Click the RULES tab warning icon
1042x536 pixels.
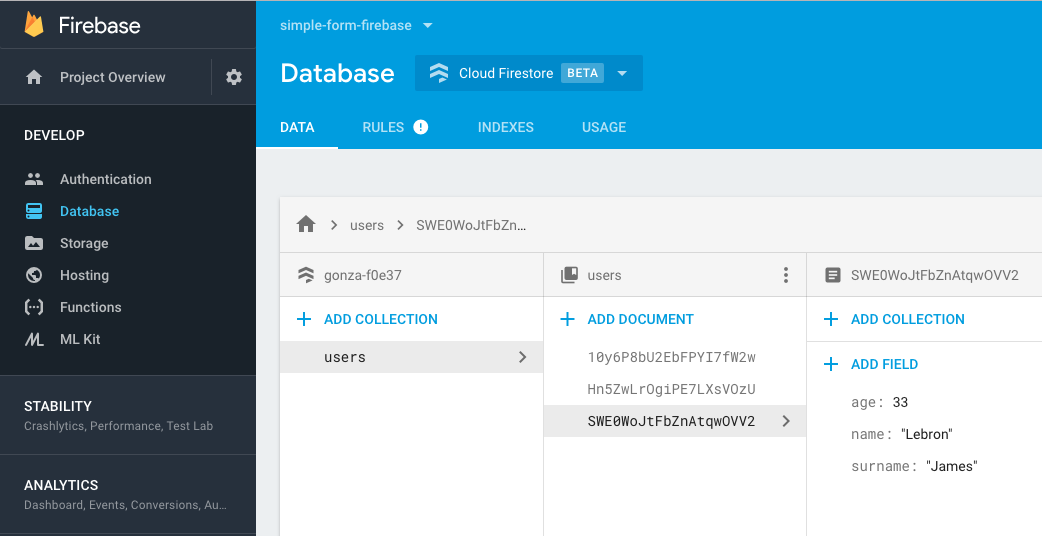coord(421,127)
